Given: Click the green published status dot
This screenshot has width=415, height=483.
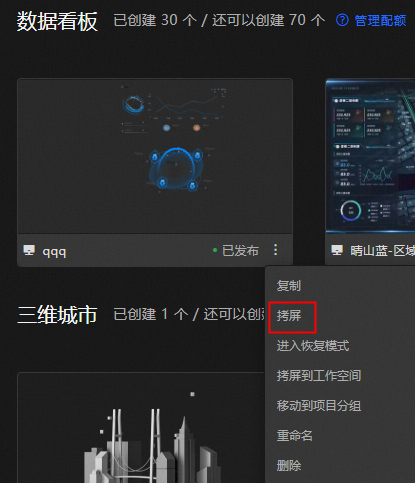Looking at the screenshot, I should click(215, 250).
